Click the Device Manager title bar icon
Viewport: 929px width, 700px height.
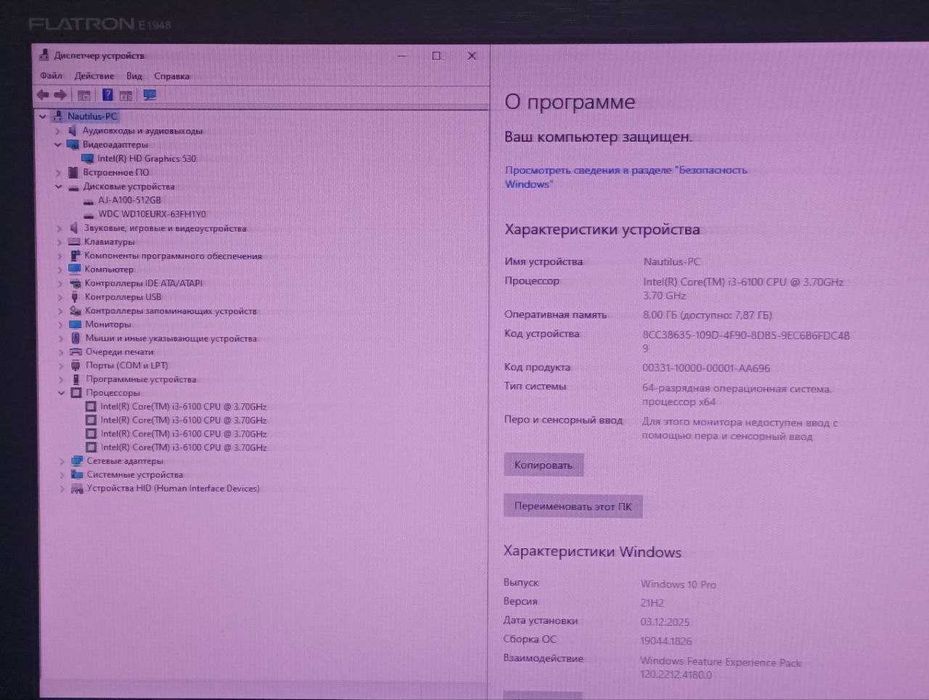coord(43,55)
